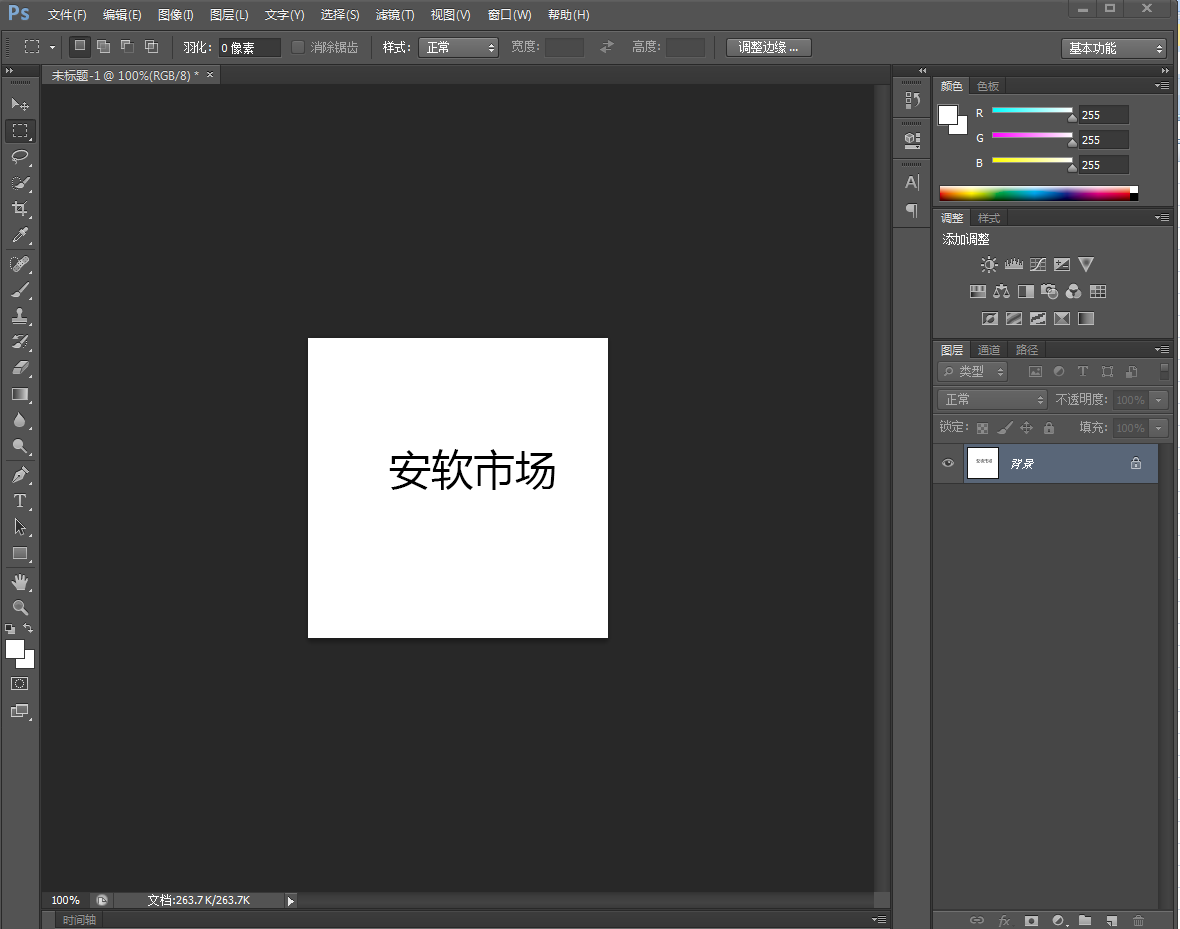
Task: Select the Crop tool
Action: coord(20,209)
